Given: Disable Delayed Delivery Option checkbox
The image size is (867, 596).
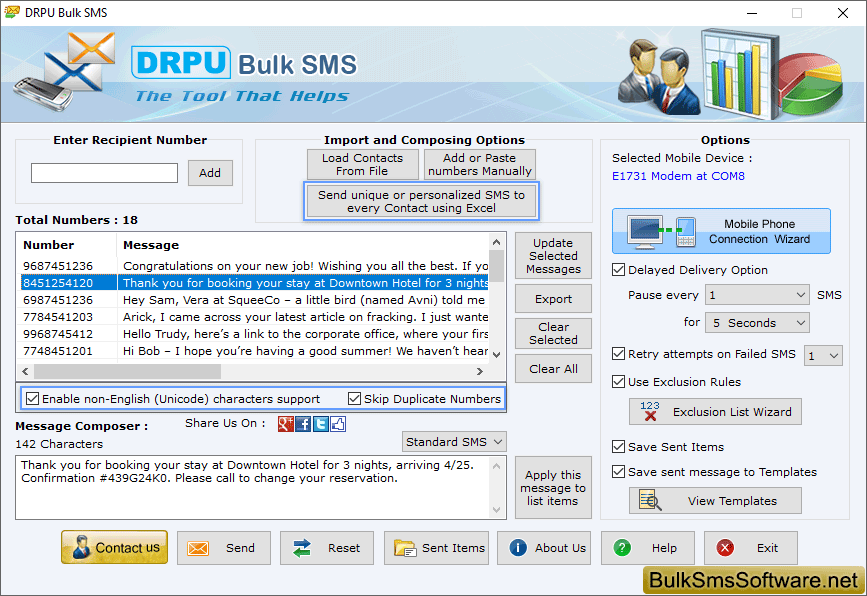Looking at the screenshot, I should coord(619,270).
